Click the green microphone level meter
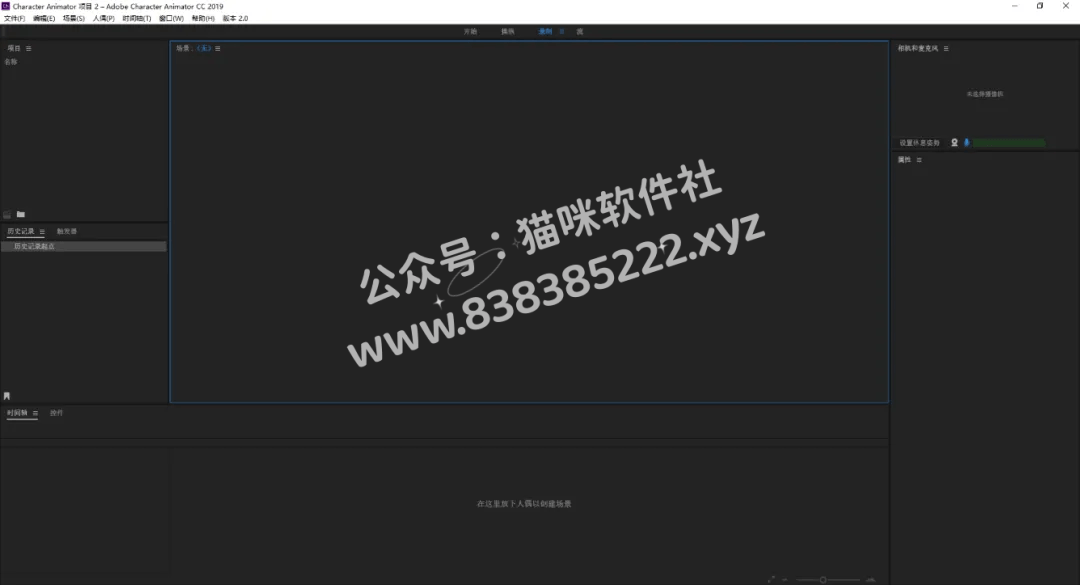 pyautogui.click(x=1008, y=143)
